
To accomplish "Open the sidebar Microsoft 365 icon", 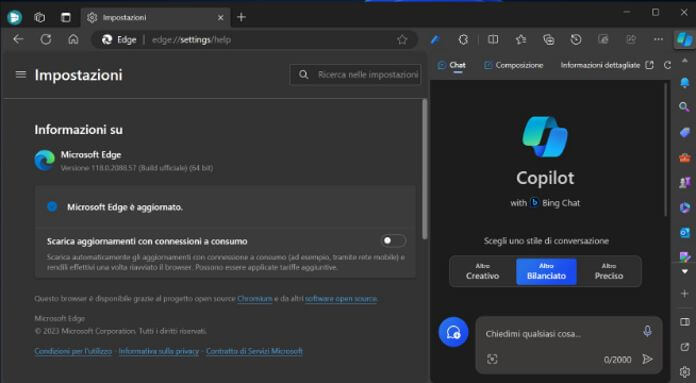I will coord(684,207).
